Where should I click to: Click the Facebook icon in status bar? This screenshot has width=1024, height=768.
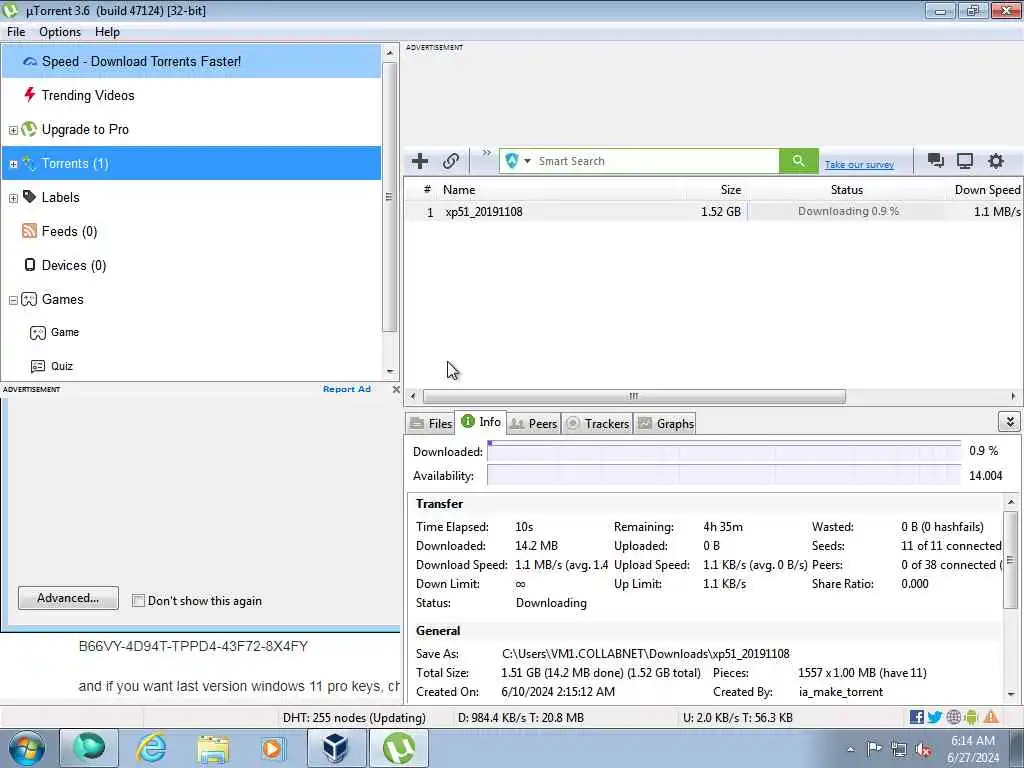click(916, 717)
